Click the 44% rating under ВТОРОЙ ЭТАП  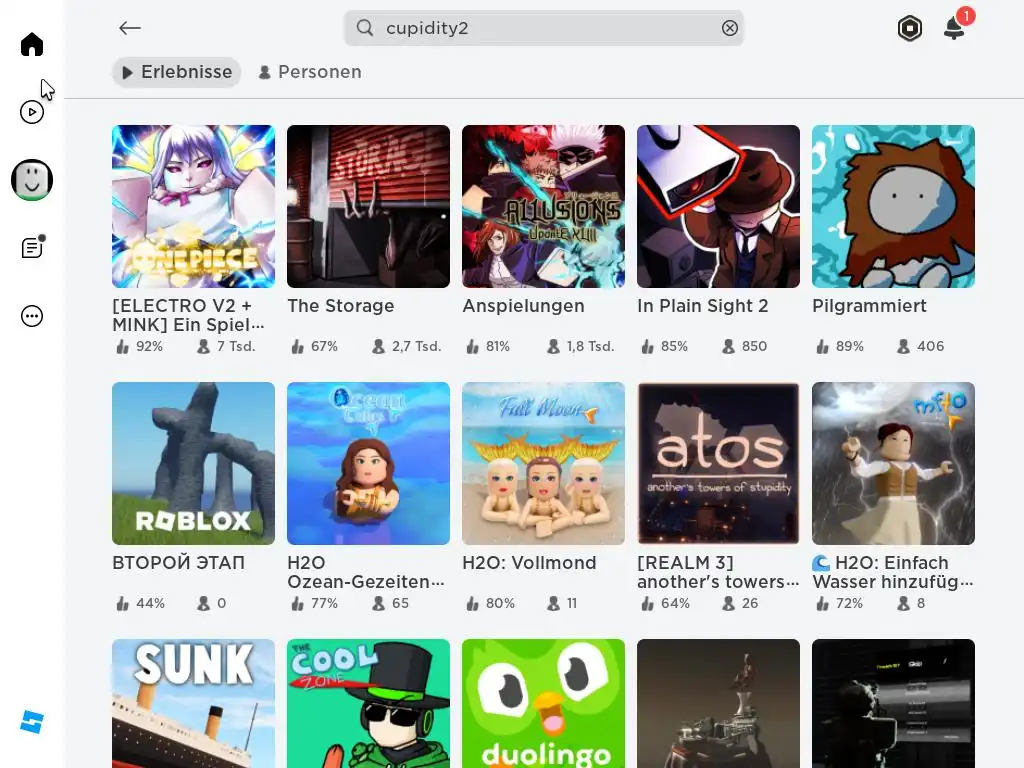pos(140,603)
